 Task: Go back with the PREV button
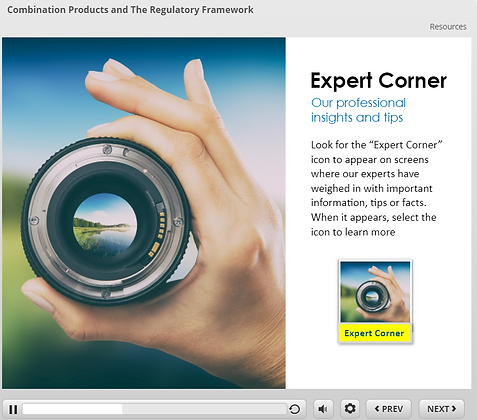click(389, 409)
